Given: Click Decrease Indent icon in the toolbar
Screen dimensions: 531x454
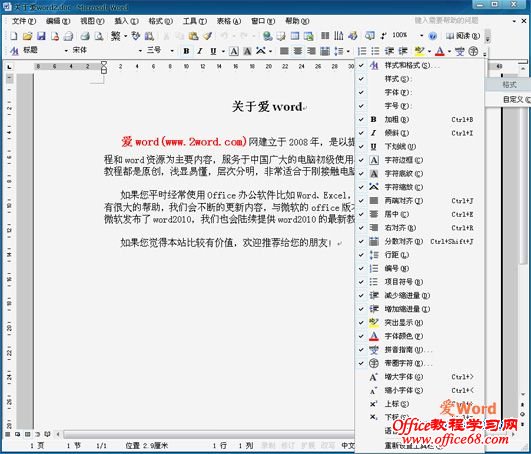Looking at the screenshot, I should pos(389,51).
